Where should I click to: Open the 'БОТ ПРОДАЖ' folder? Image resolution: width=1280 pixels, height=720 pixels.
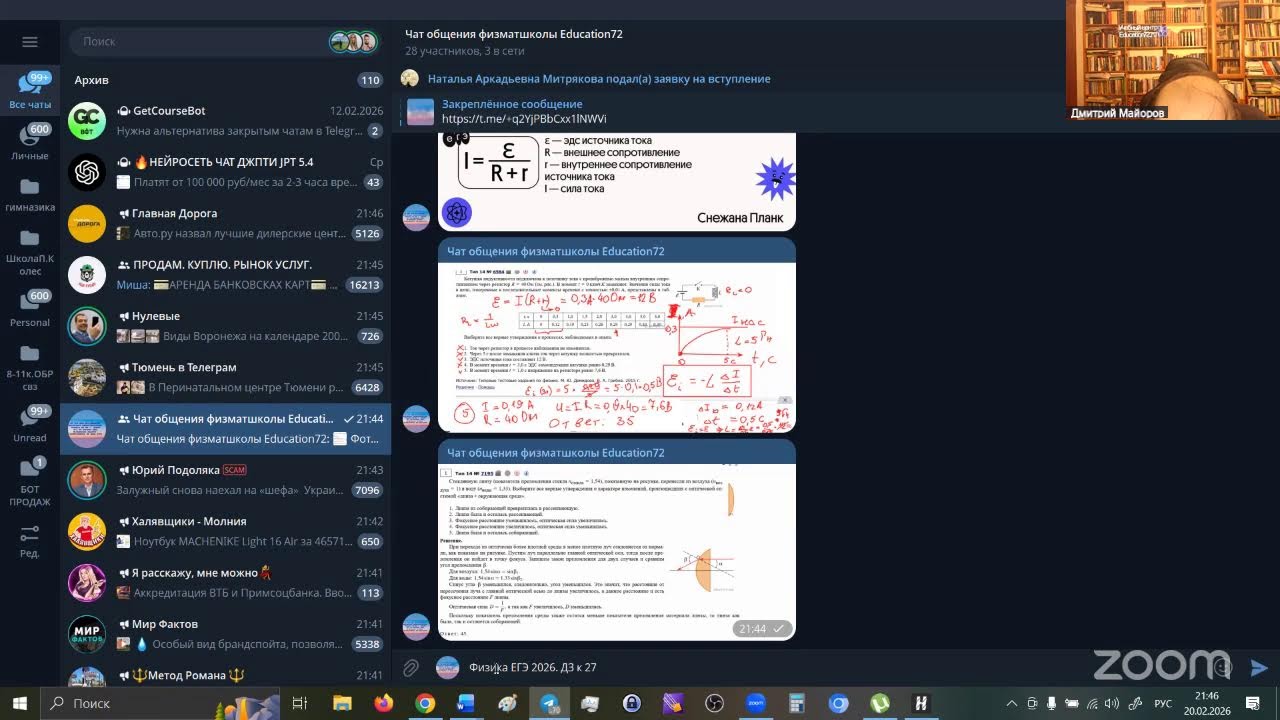30,482
